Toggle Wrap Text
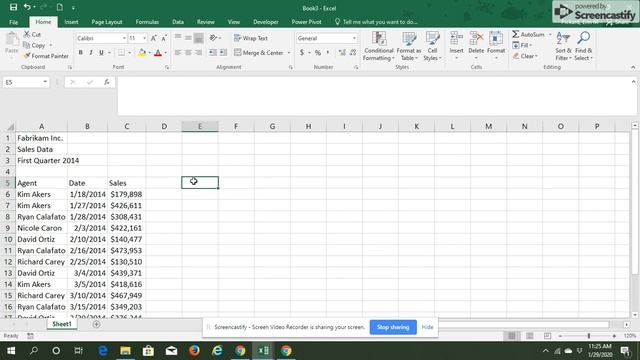This screenshot has width=640, height=360. (251, 38)
